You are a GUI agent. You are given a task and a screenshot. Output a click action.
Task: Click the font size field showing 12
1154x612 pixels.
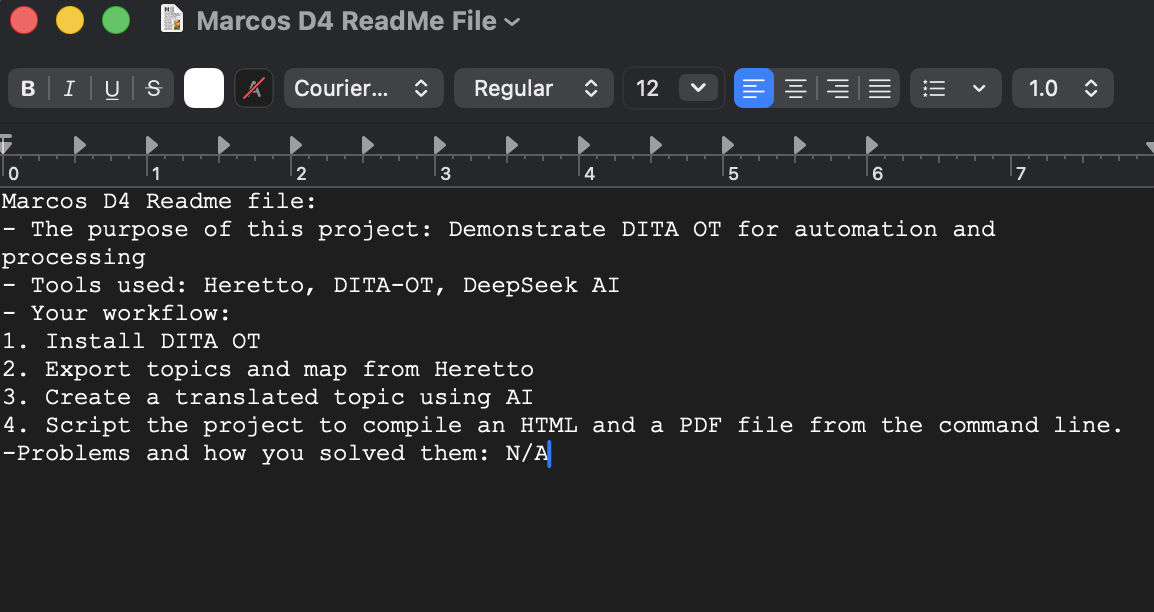650,88
